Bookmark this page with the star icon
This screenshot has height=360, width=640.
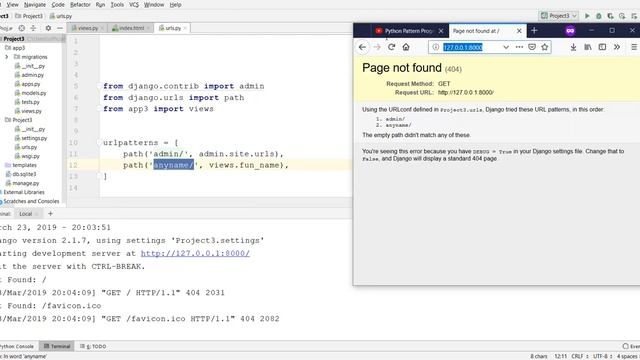(544, 47)
